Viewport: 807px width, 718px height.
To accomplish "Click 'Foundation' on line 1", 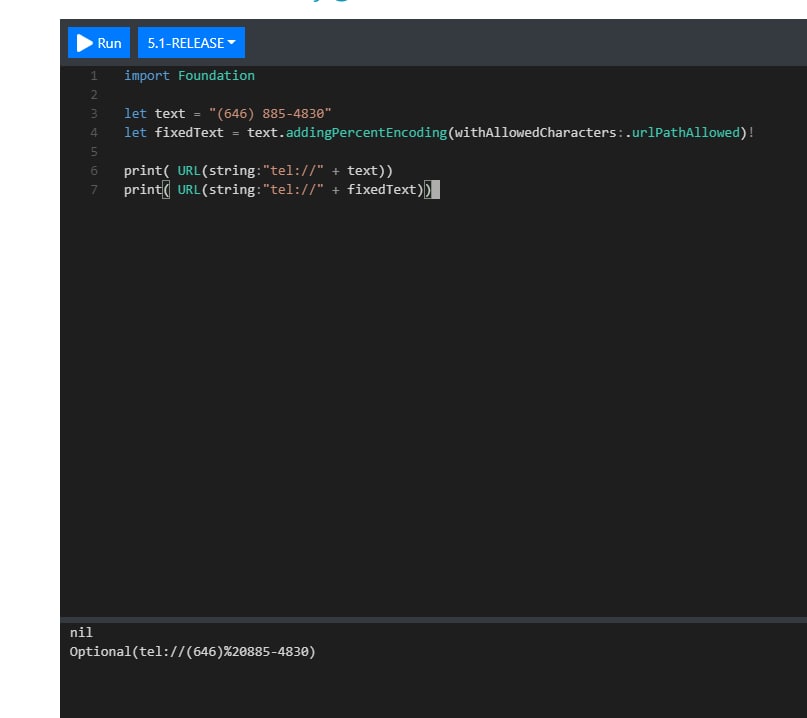I will [216, 76].
